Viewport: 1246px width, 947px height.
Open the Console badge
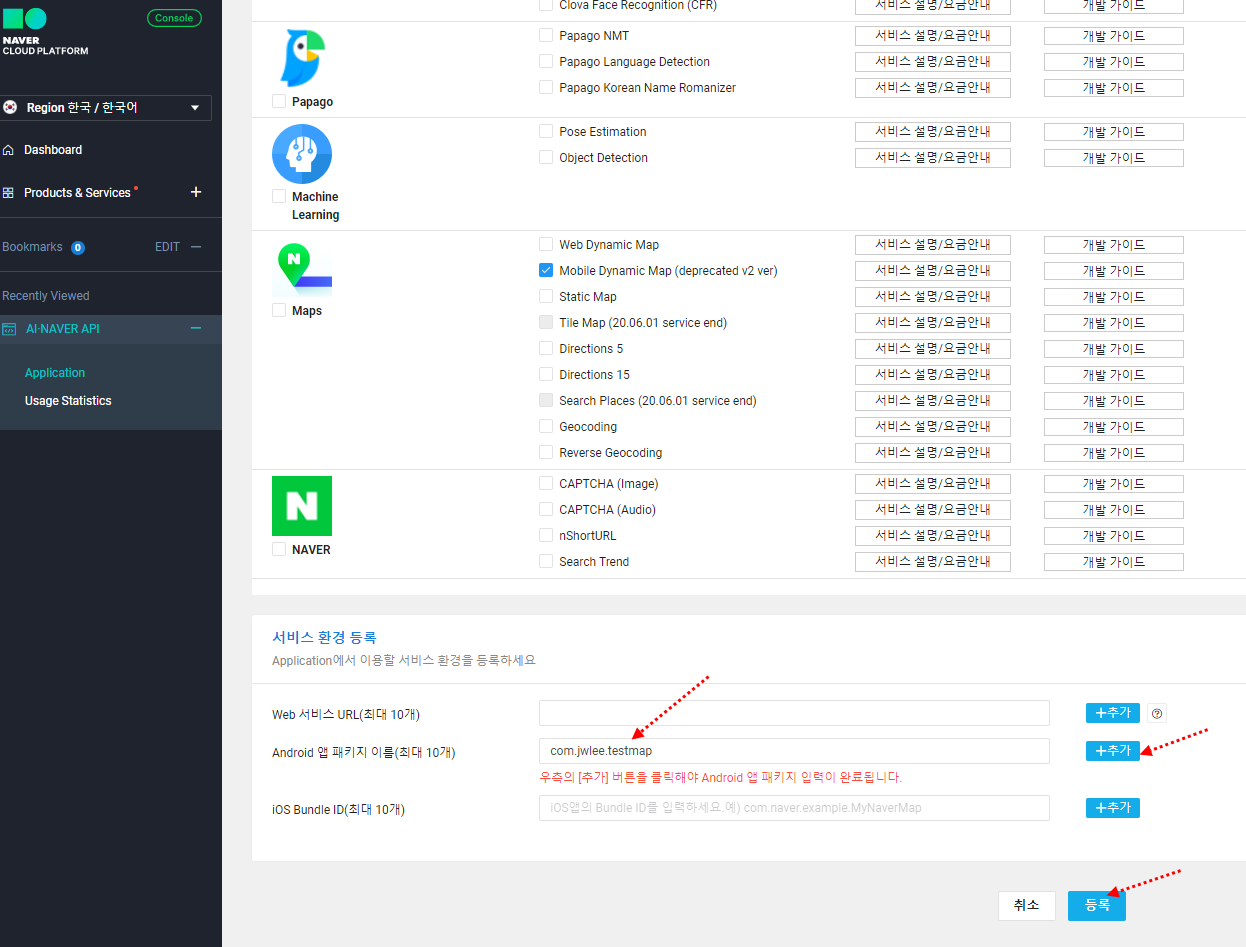pos(174,18)
